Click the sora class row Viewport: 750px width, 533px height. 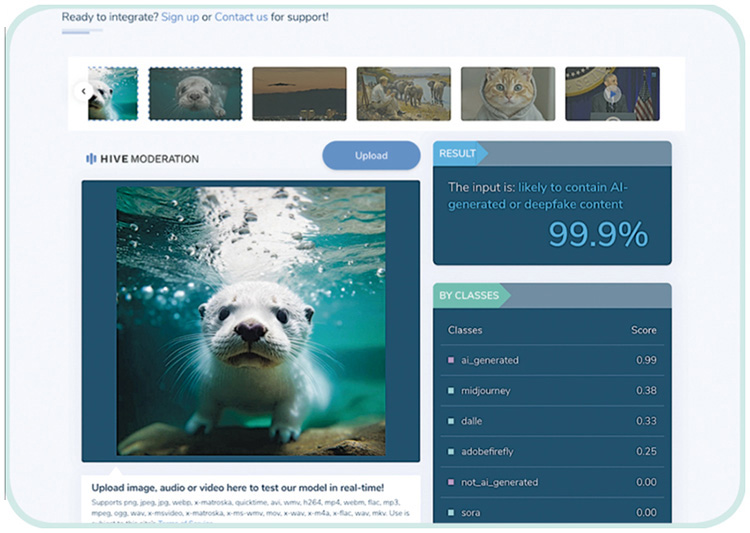click(552, 512)
